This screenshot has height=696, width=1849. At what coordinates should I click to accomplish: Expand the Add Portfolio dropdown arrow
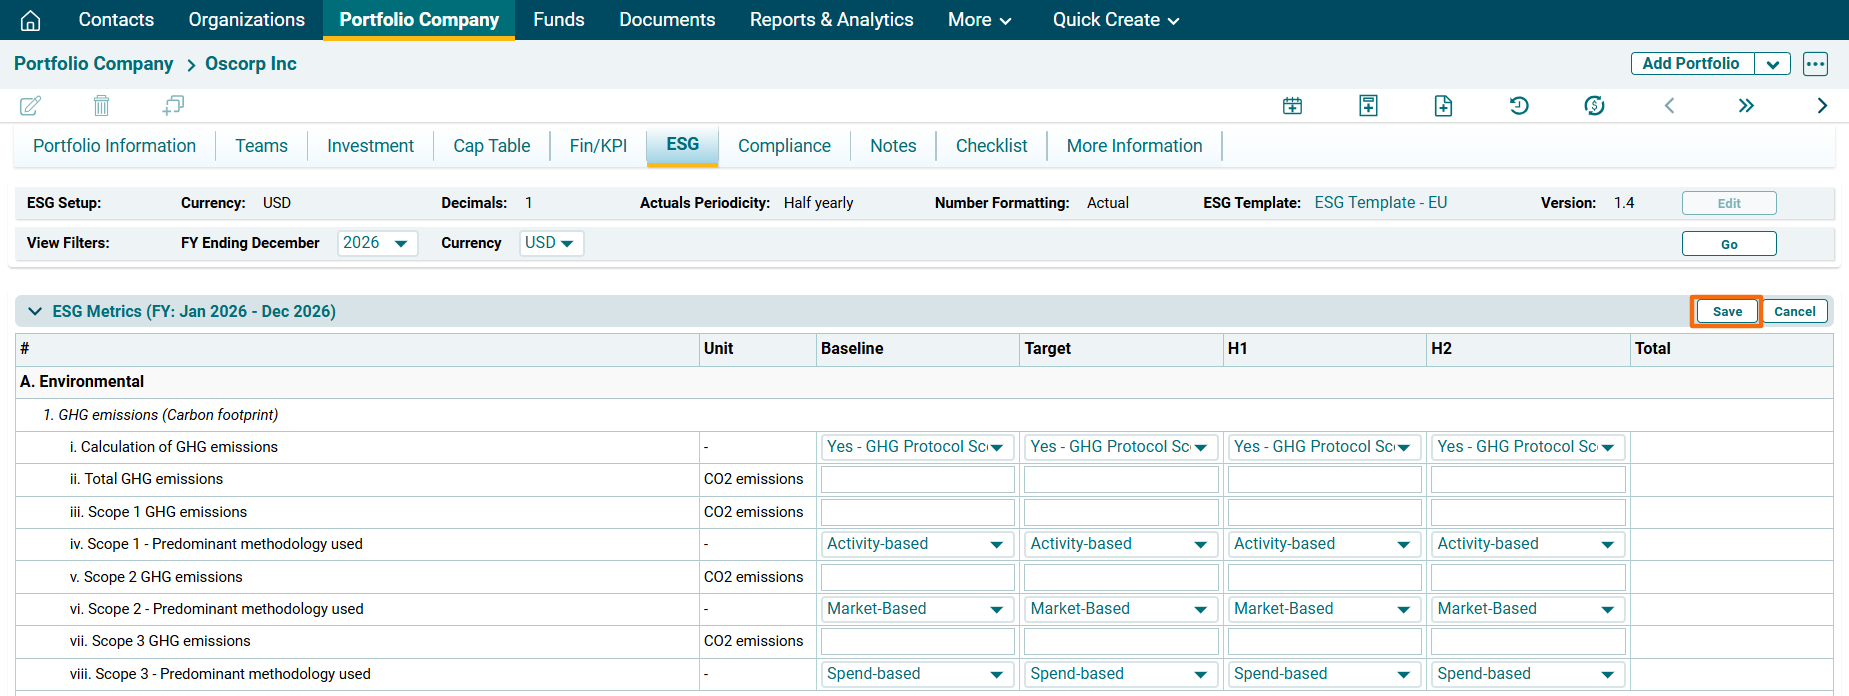point(1772,64)
